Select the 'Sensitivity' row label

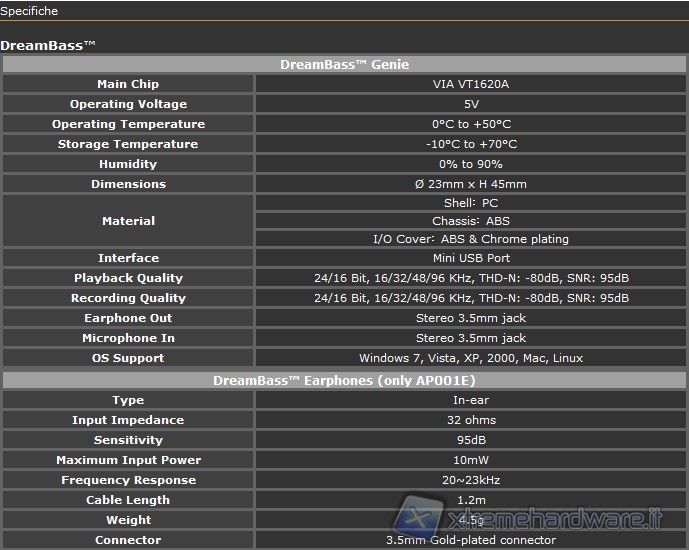(x=128, y=440)
